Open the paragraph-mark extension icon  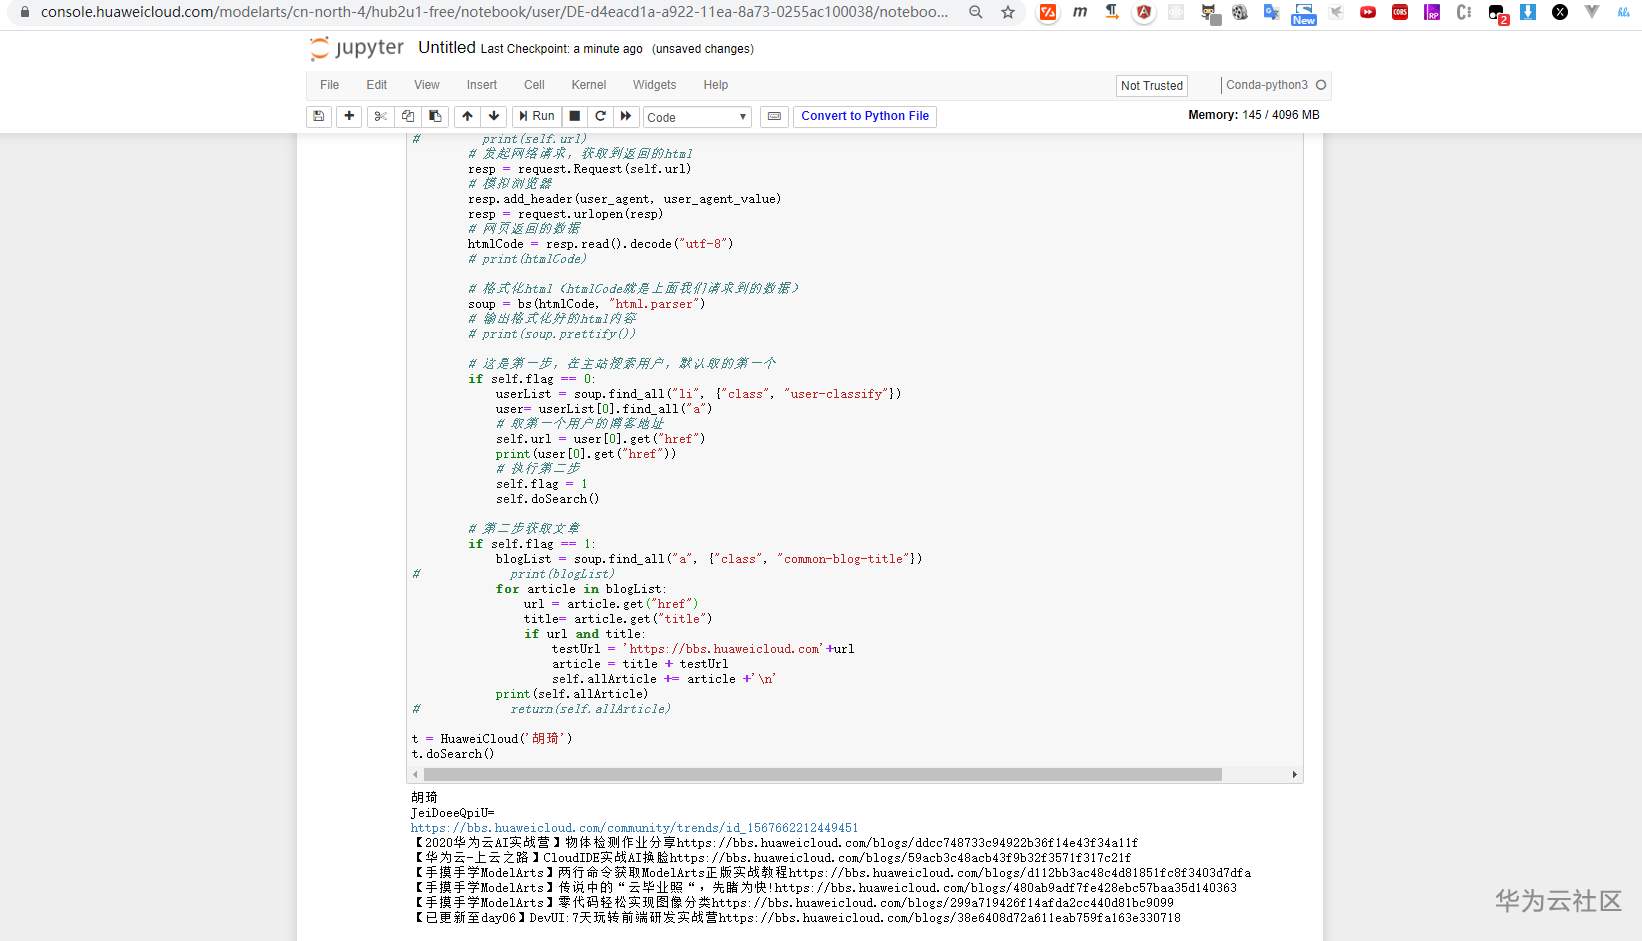click(x=1112, y=12)
